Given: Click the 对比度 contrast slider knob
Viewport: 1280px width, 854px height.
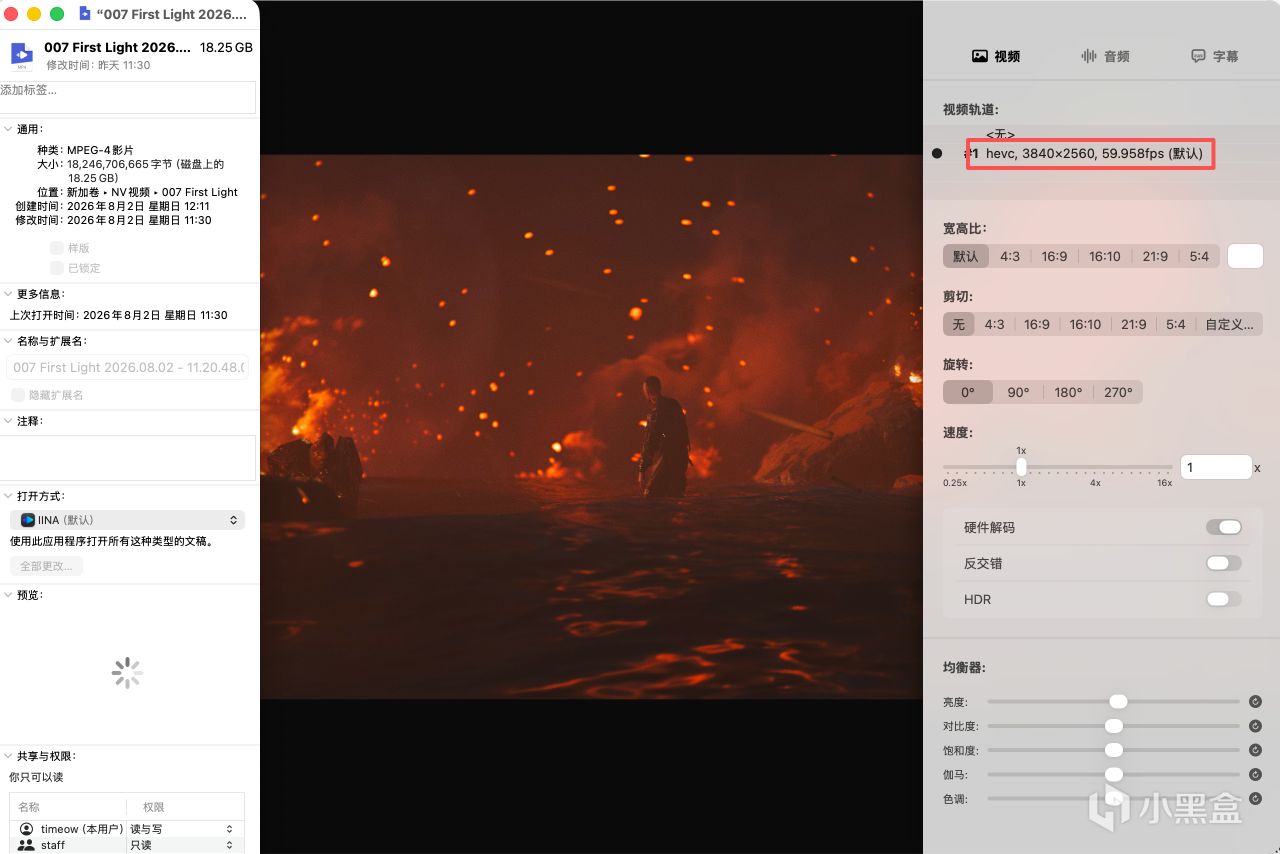Looking at the screenshot, I should (1114, 726).
